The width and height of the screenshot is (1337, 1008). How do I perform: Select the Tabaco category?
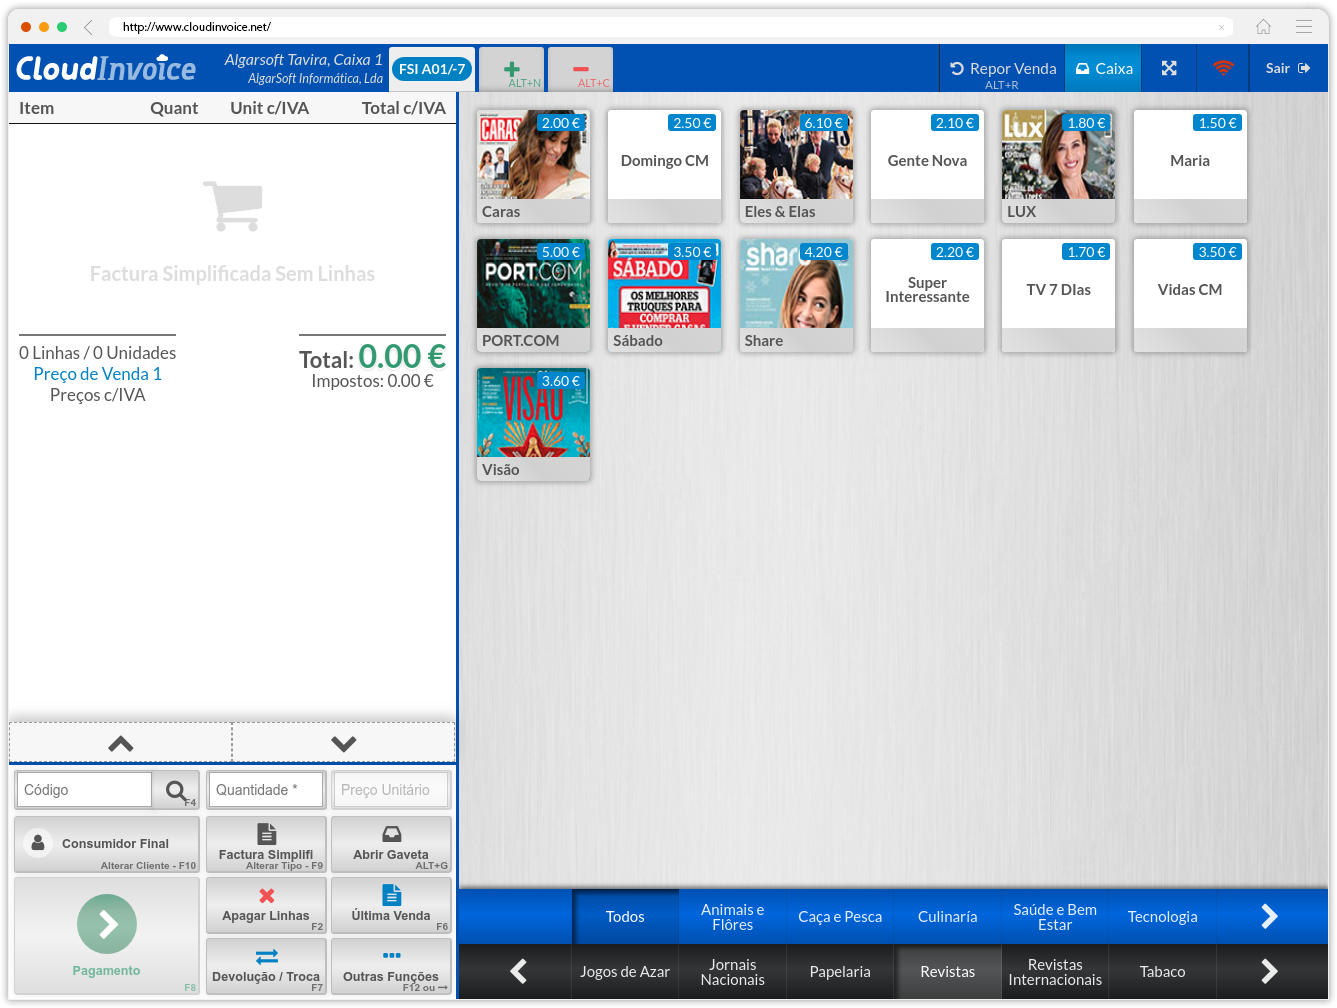pyautogui.click(x=1162, y=971)
